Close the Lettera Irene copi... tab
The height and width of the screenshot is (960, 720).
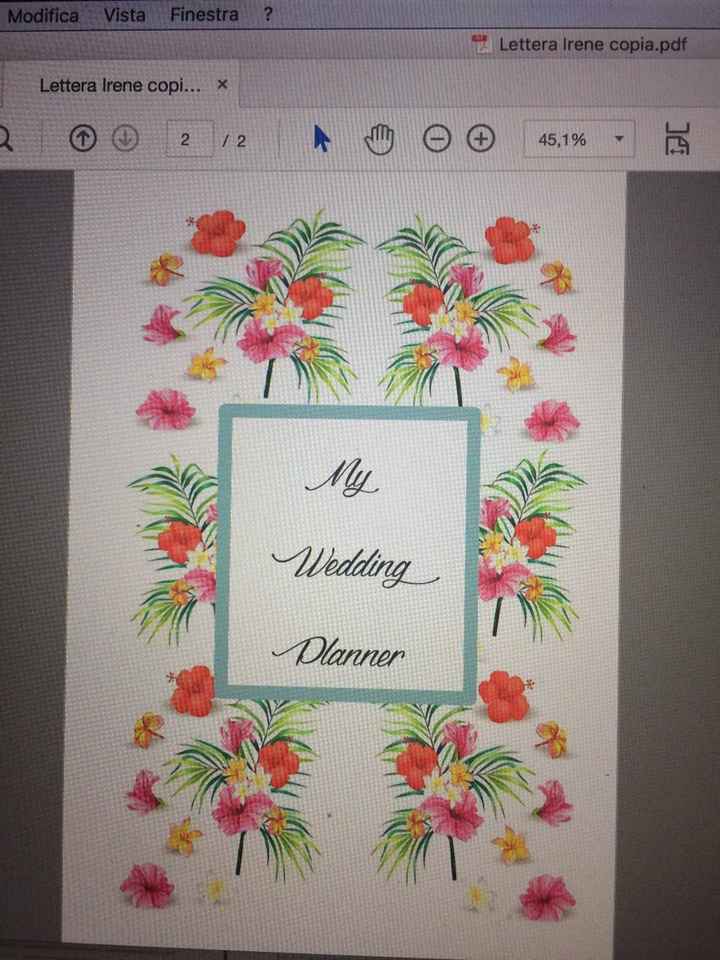[222, 85]
